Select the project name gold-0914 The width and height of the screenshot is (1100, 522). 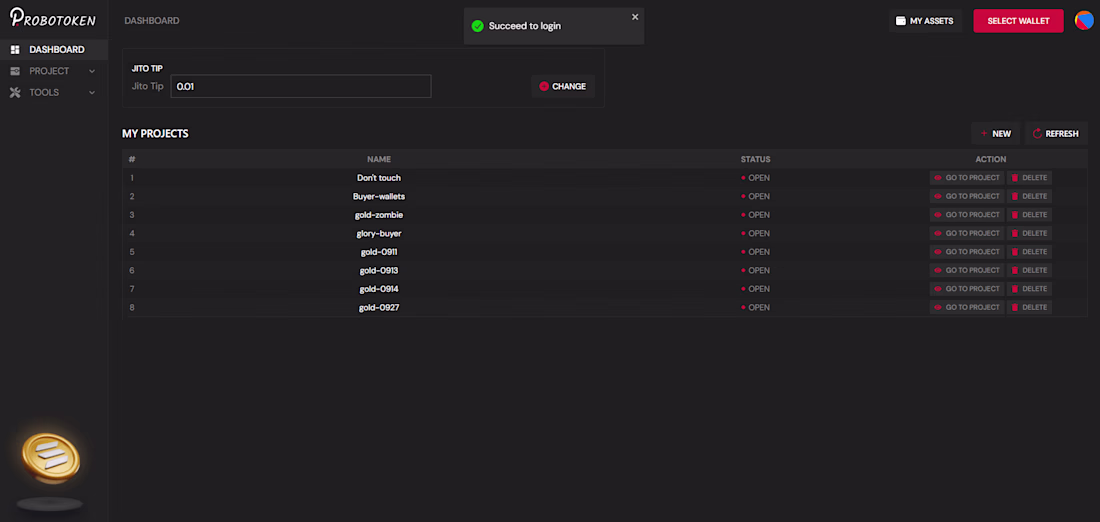coord(379,288)
